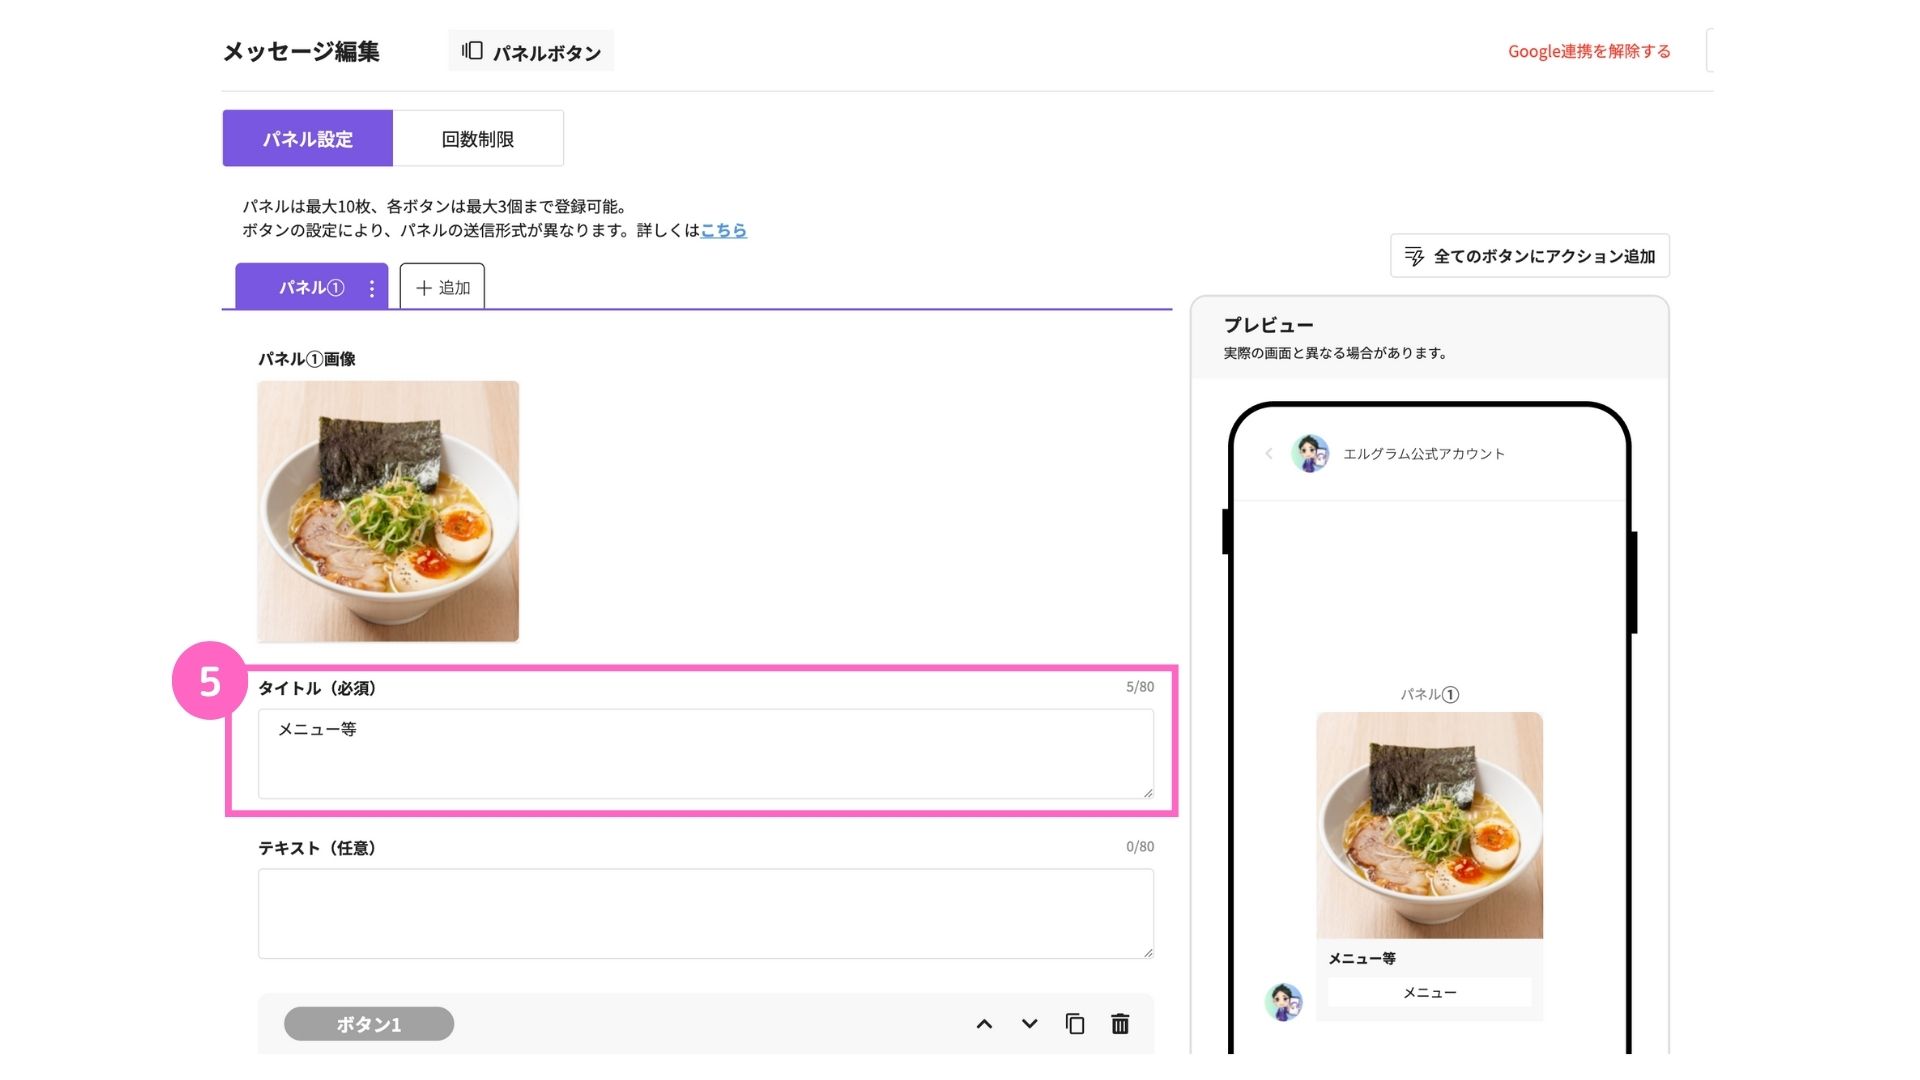Switch to the パネル設定 tab
This screenshot has height=1080, width=1920.
click(308, 139)
